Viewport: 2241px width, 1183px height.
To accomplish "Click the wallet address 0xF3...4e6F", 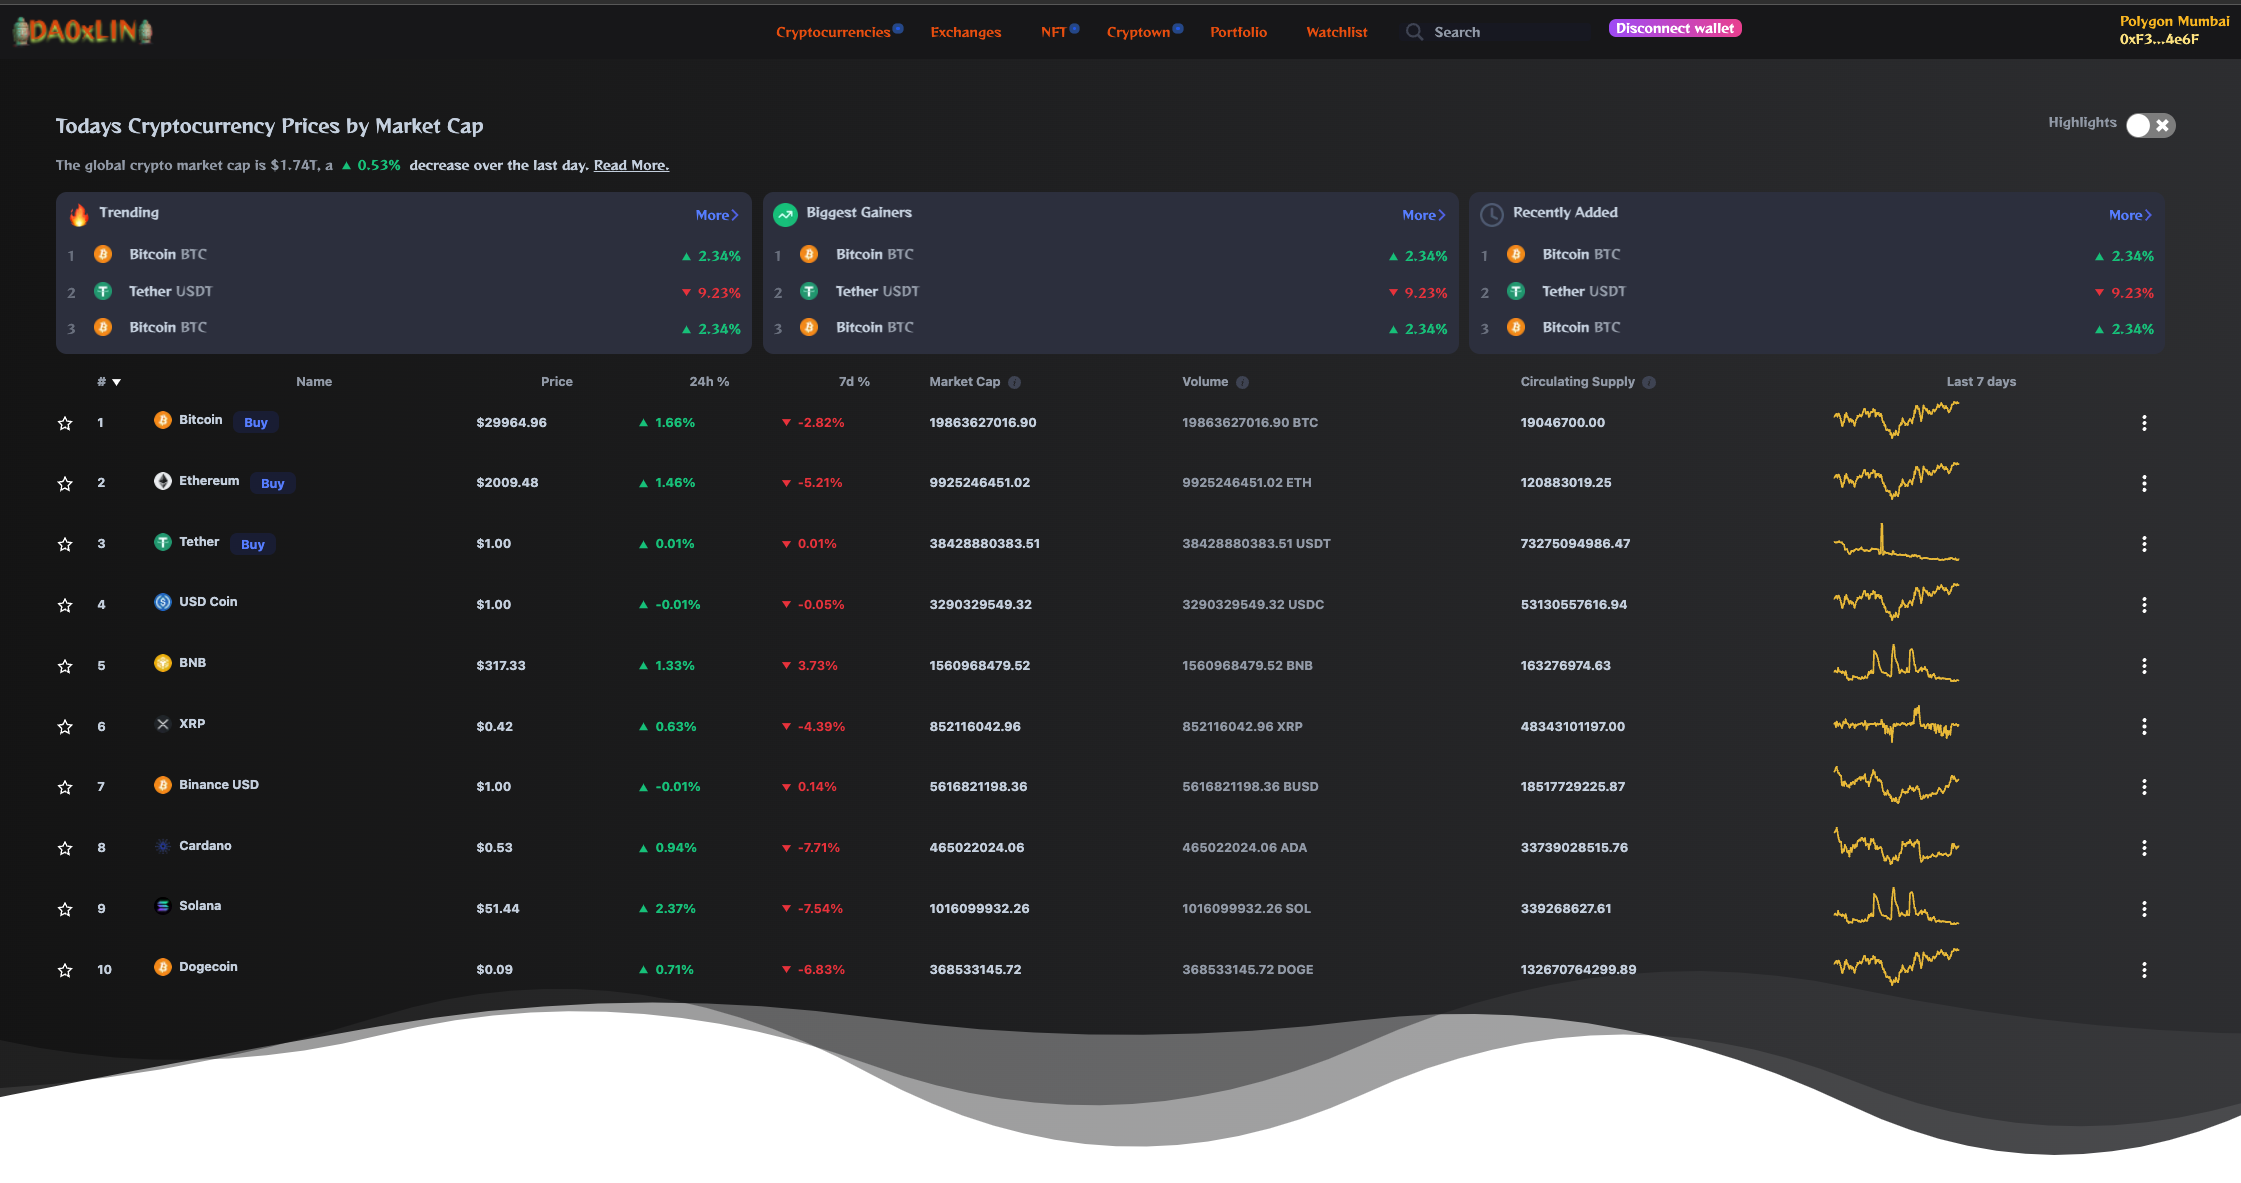I will click(2159, 39).
